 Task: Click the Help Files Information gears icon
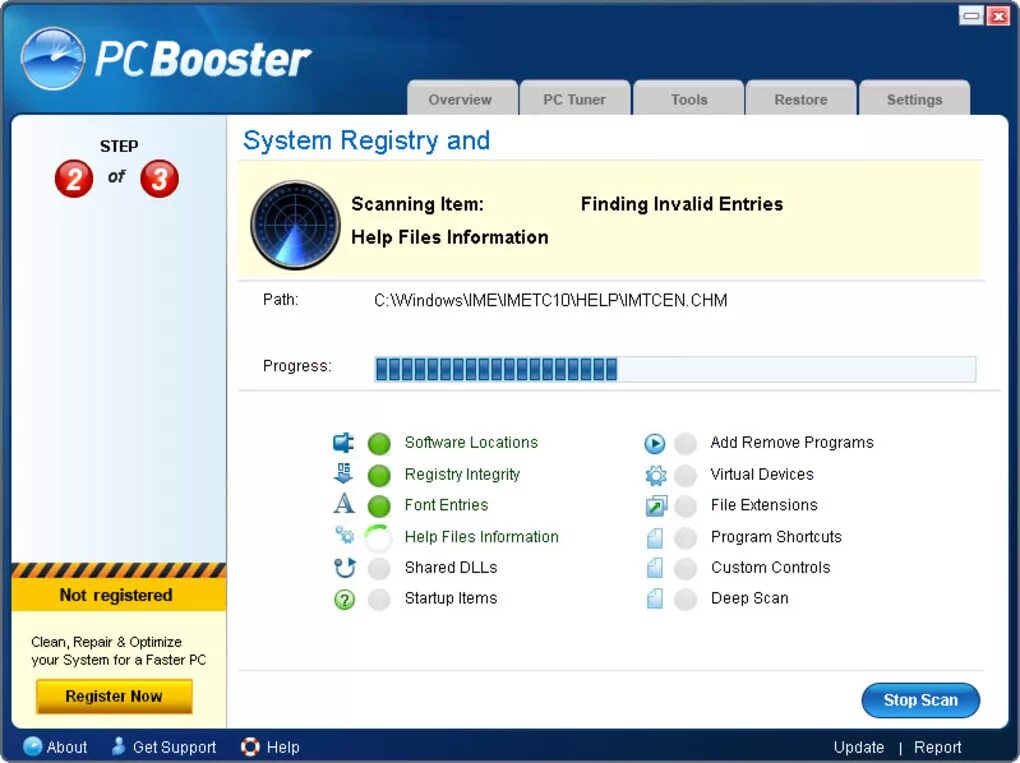click(x=344, y=535)
